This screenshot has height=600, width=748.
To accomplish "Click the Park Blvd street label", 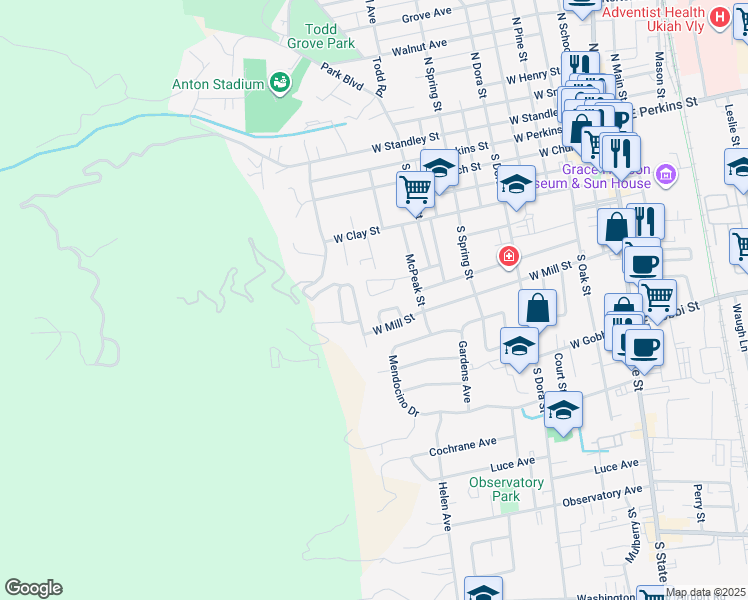I will point(342,76).
